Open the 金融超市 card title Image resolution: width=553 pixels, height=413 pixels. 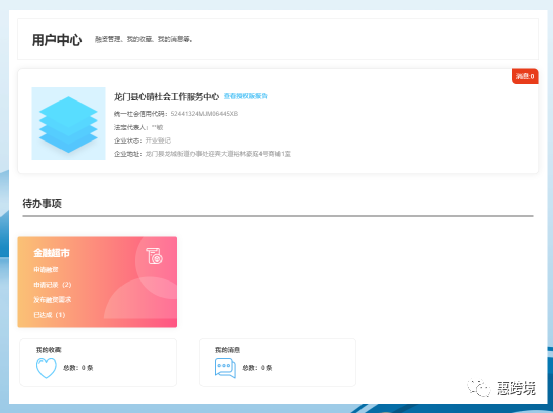point(51,253)
